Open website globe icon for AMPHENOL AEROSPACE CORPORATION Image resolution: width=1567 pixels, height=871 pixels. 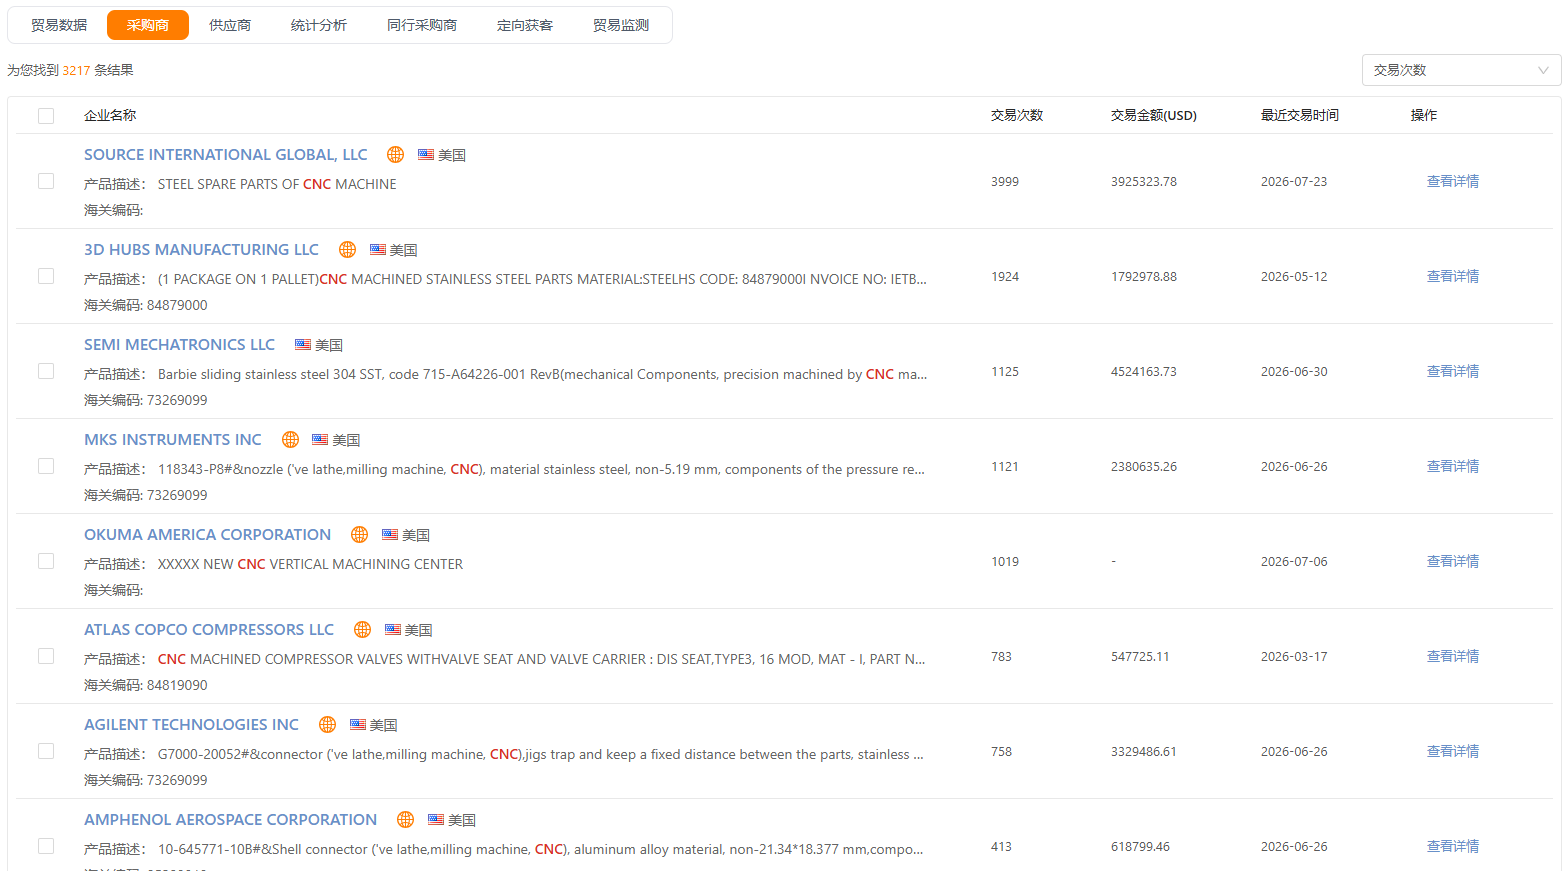[406, 820]
